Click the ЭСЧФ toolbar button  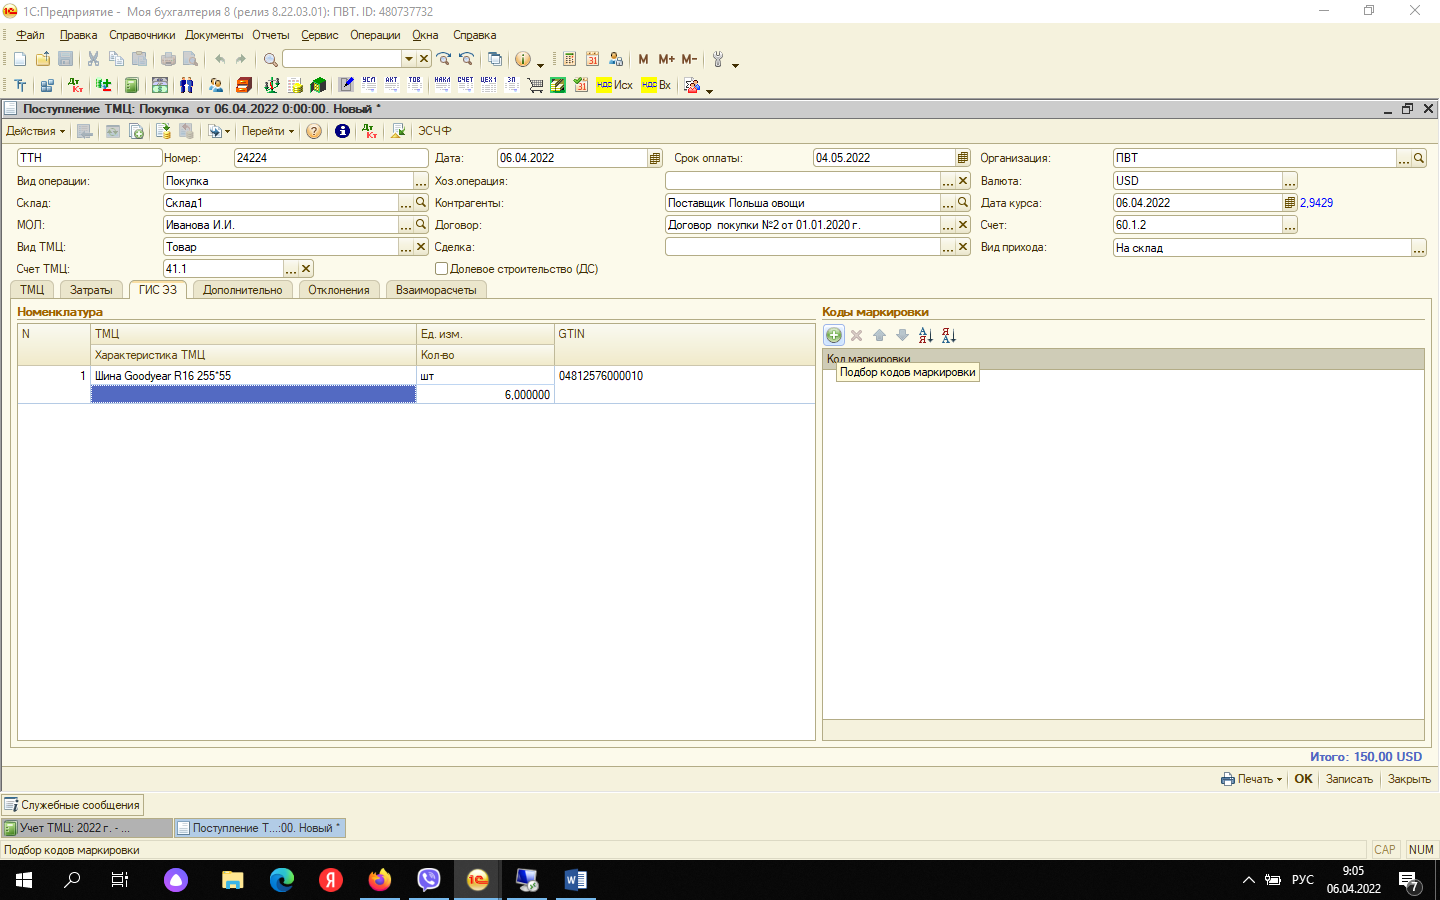pyautogui.click(x=434, y=131)
